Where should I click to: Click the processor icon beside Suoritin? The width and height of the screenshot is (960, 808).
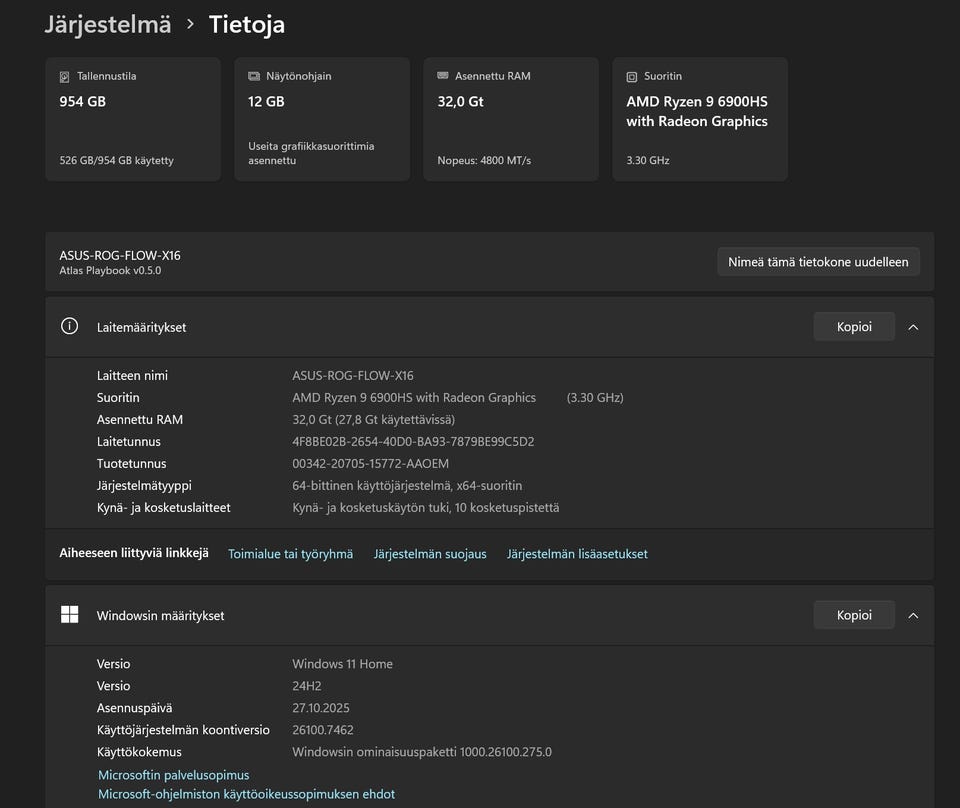[632, 76]
